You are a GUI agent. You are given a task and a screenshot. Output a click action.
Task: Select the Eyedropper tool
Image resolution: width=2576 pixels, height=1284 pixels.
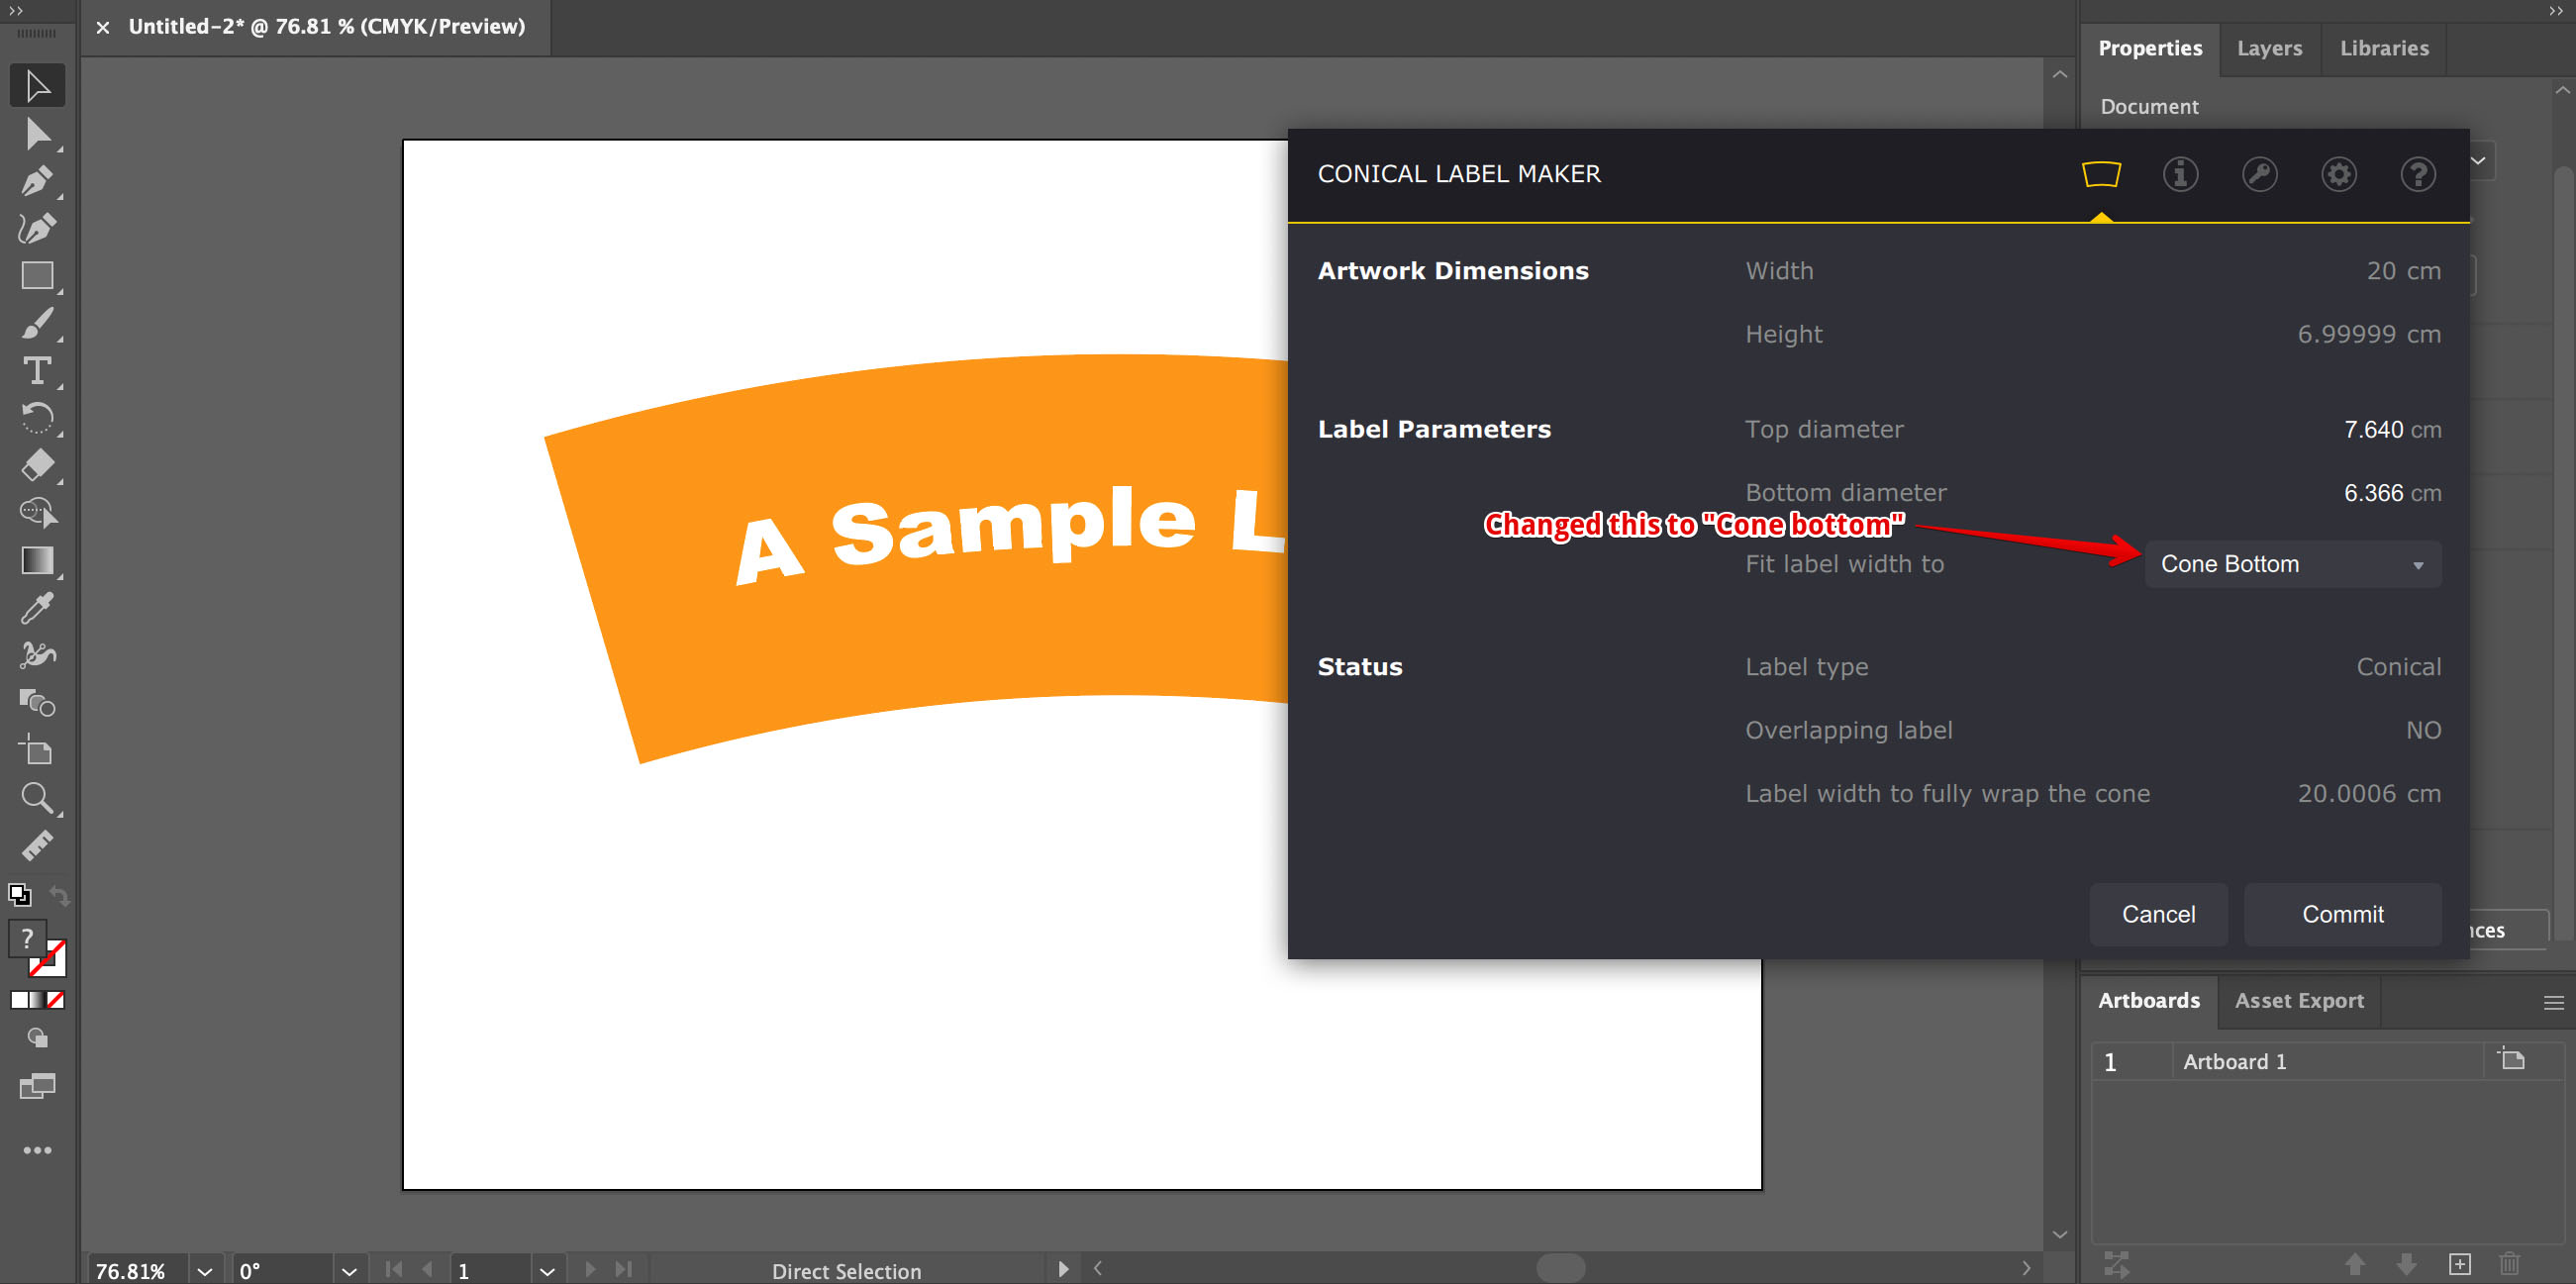[x=37, y=608]
